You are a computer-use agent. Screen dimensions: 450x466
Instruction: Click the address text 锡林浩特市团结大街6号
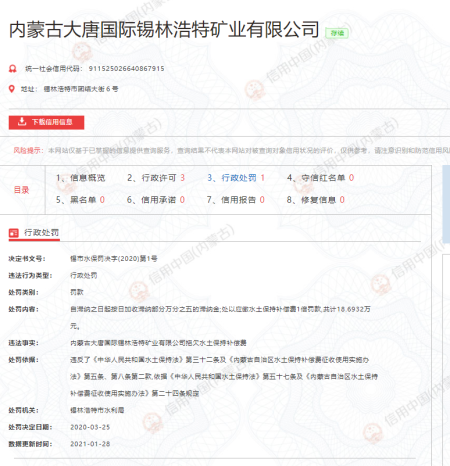(81, 89)
